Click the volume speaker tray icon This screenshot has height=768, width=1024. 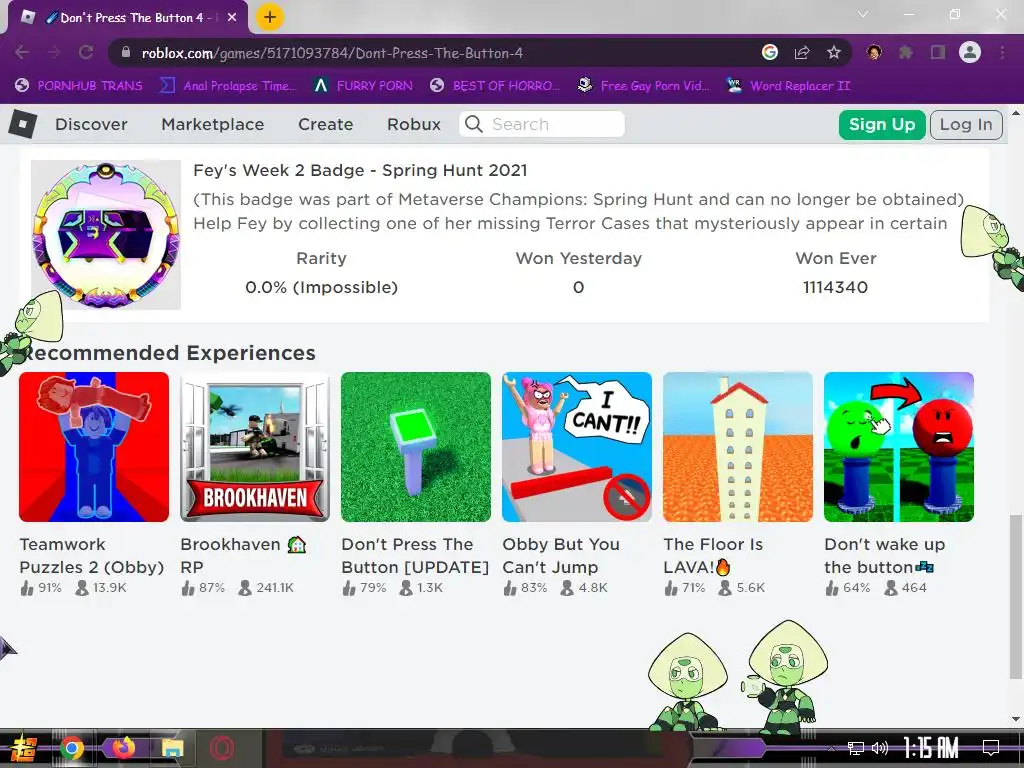pyautogui.click(x=880, y=748)
